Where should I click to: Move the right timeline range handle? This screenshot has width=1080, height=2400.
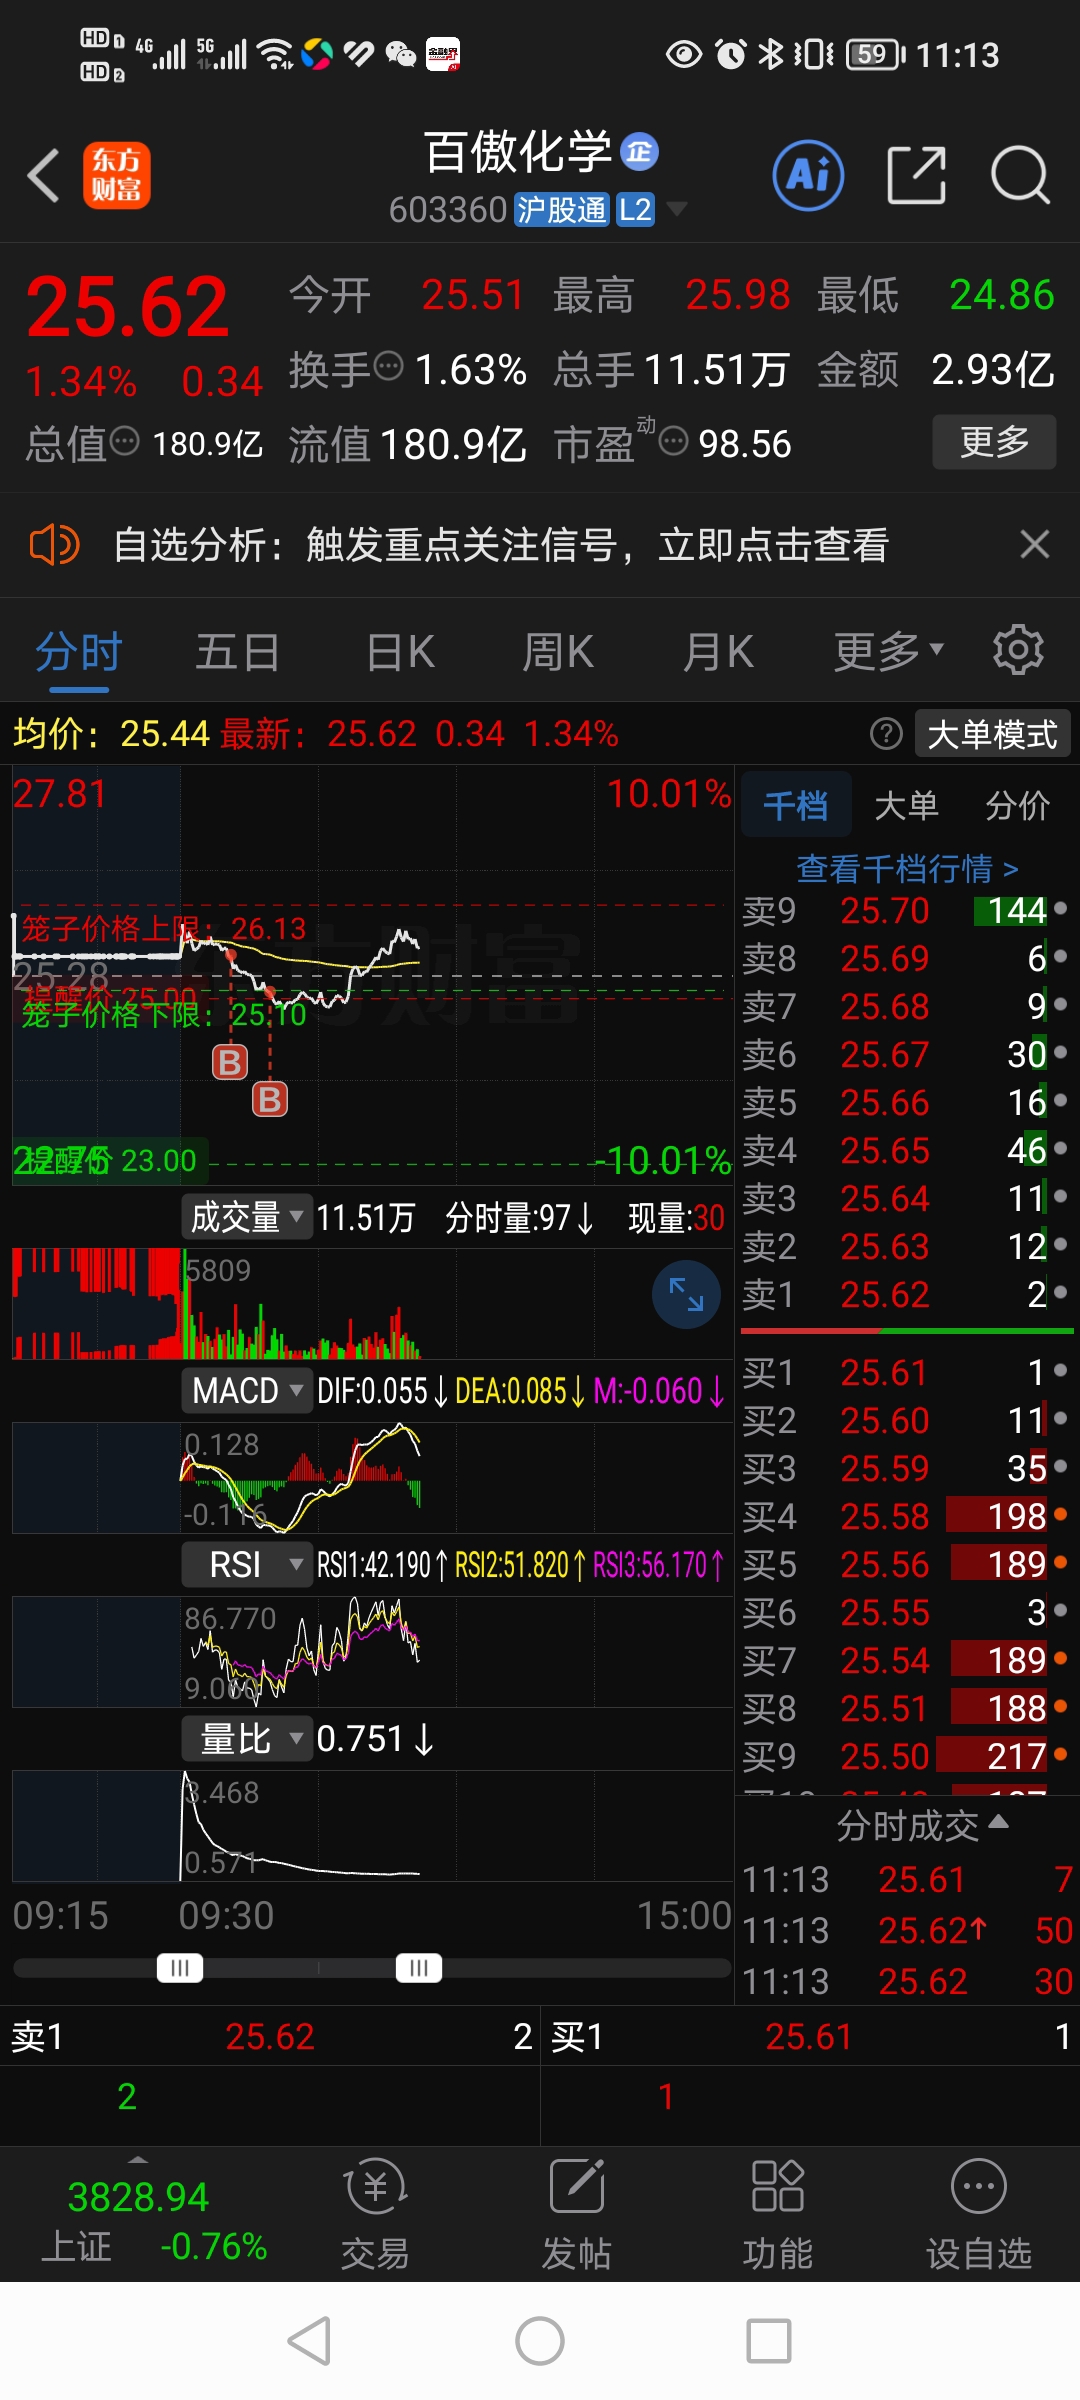419,1968
